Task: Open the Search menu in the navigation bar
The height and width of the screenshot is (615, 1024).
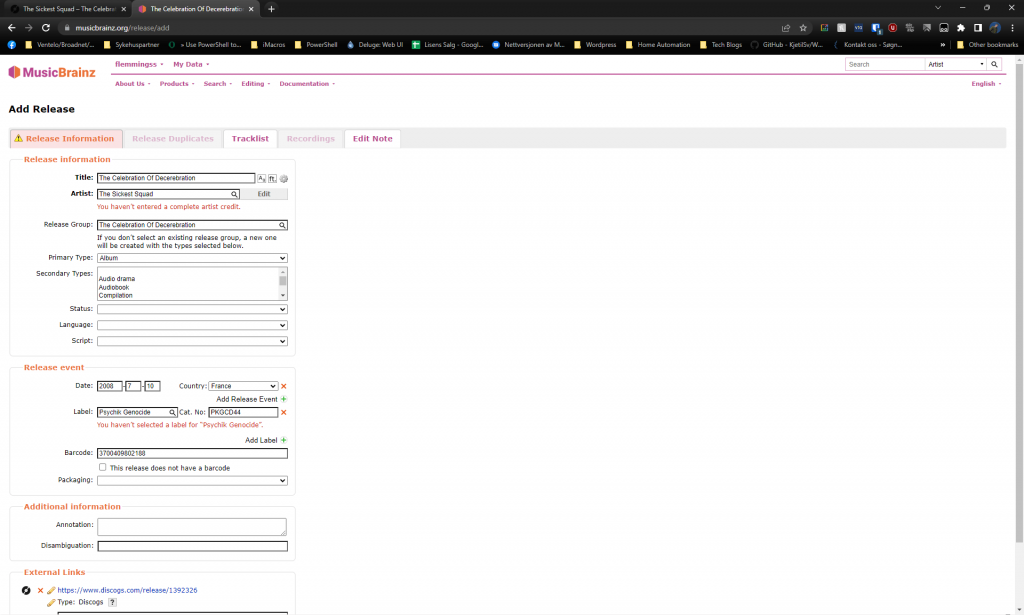Action: [x=217, y=84]
